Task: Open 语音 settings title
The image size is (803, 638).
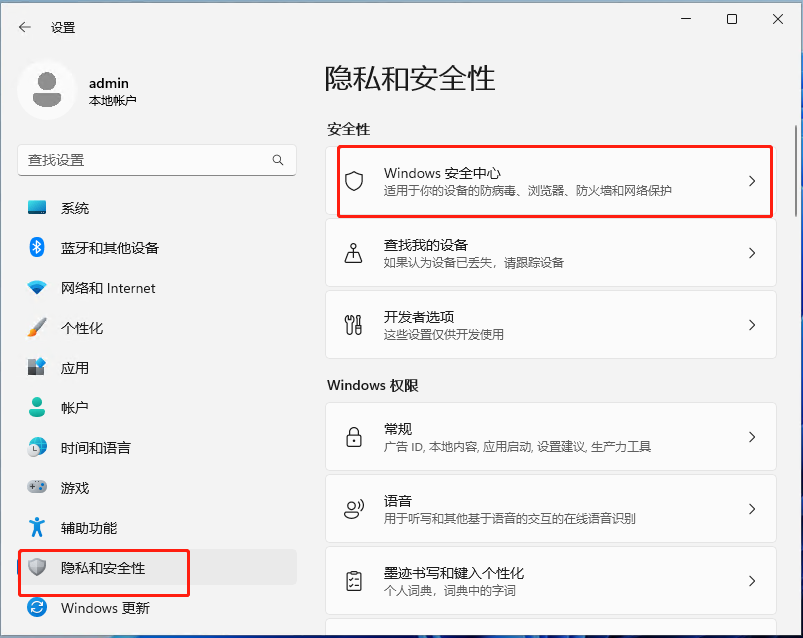Action: (398, 501)
